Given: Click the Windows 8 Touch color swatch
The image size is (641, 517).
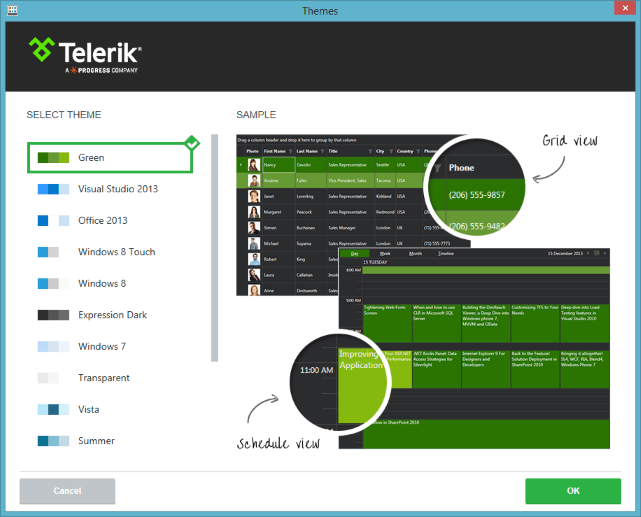Looking at the screenshot, I should coord(53,252).
